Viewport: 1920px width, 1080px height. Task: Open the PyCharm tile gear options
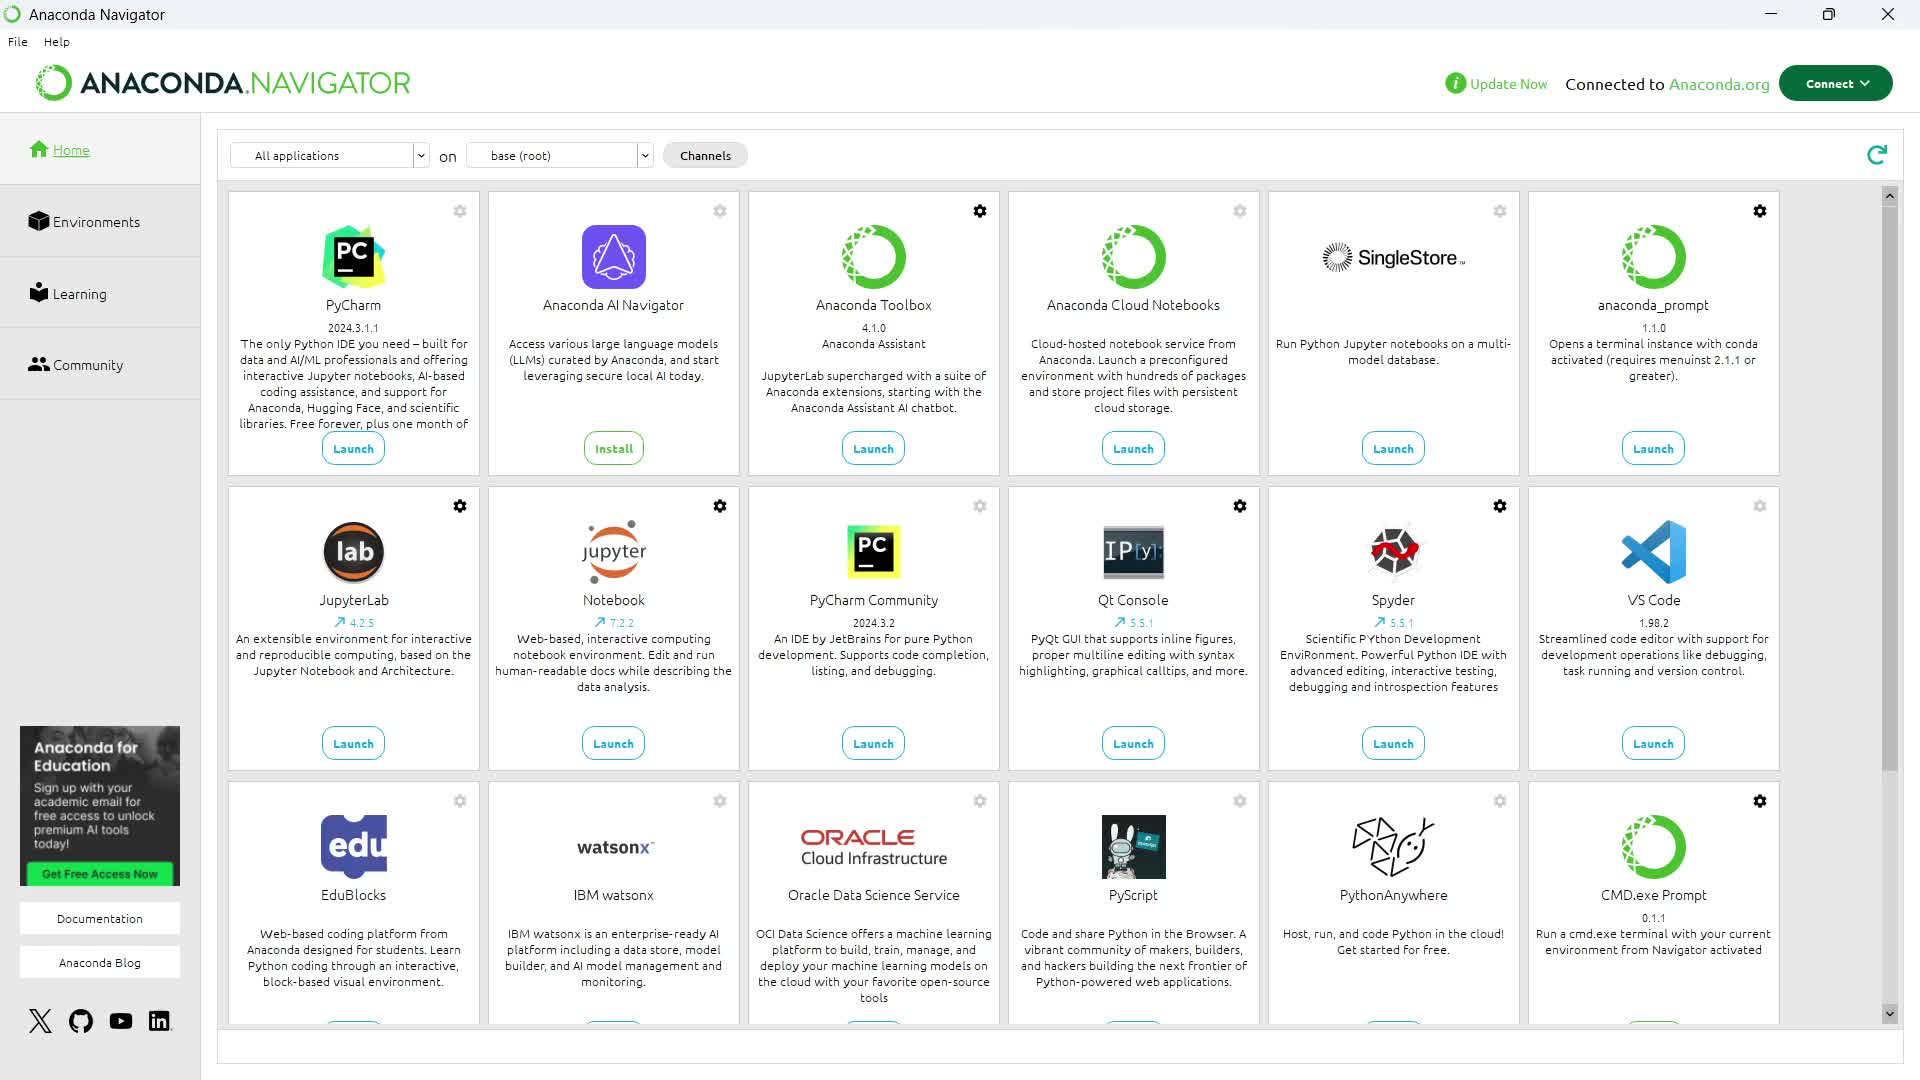(460, 211)
